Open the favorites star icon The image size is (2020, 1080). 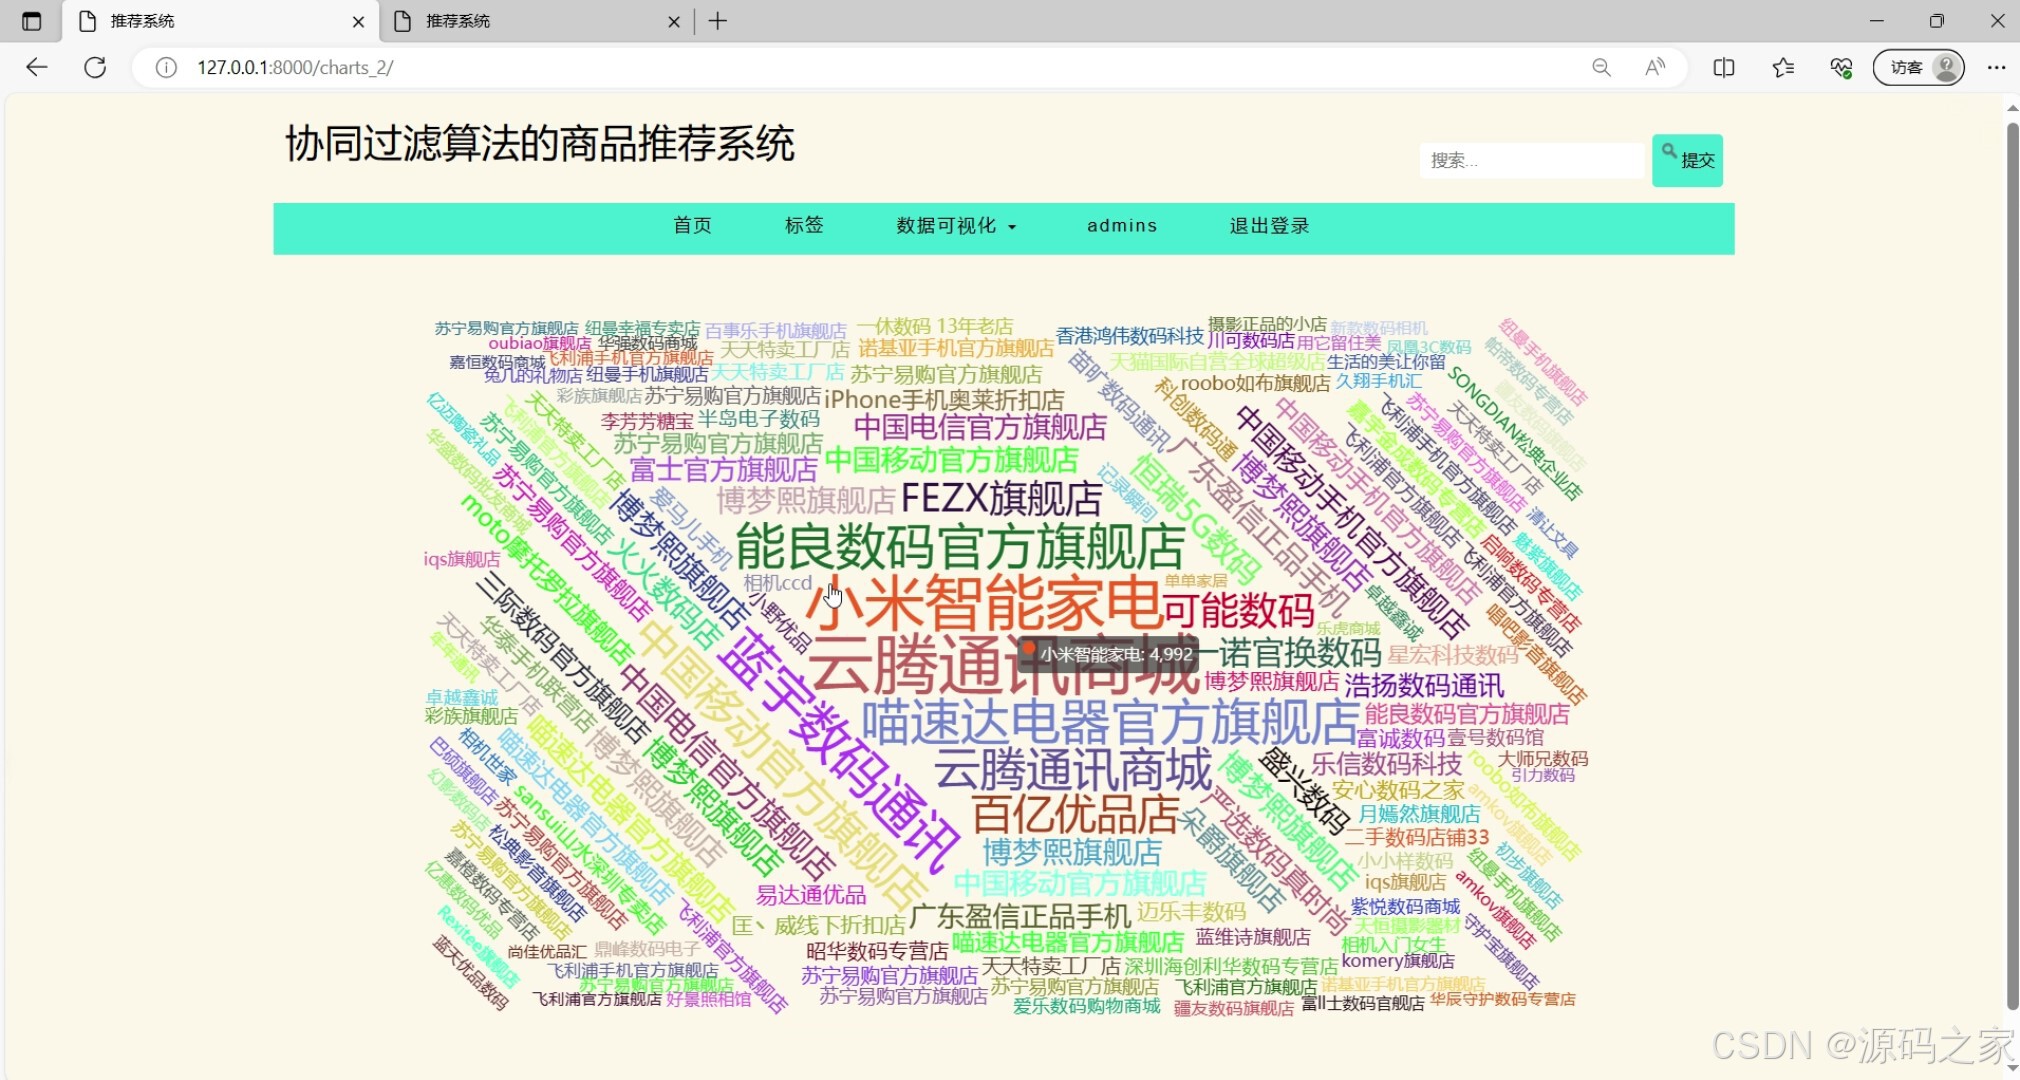point(1783,67)
